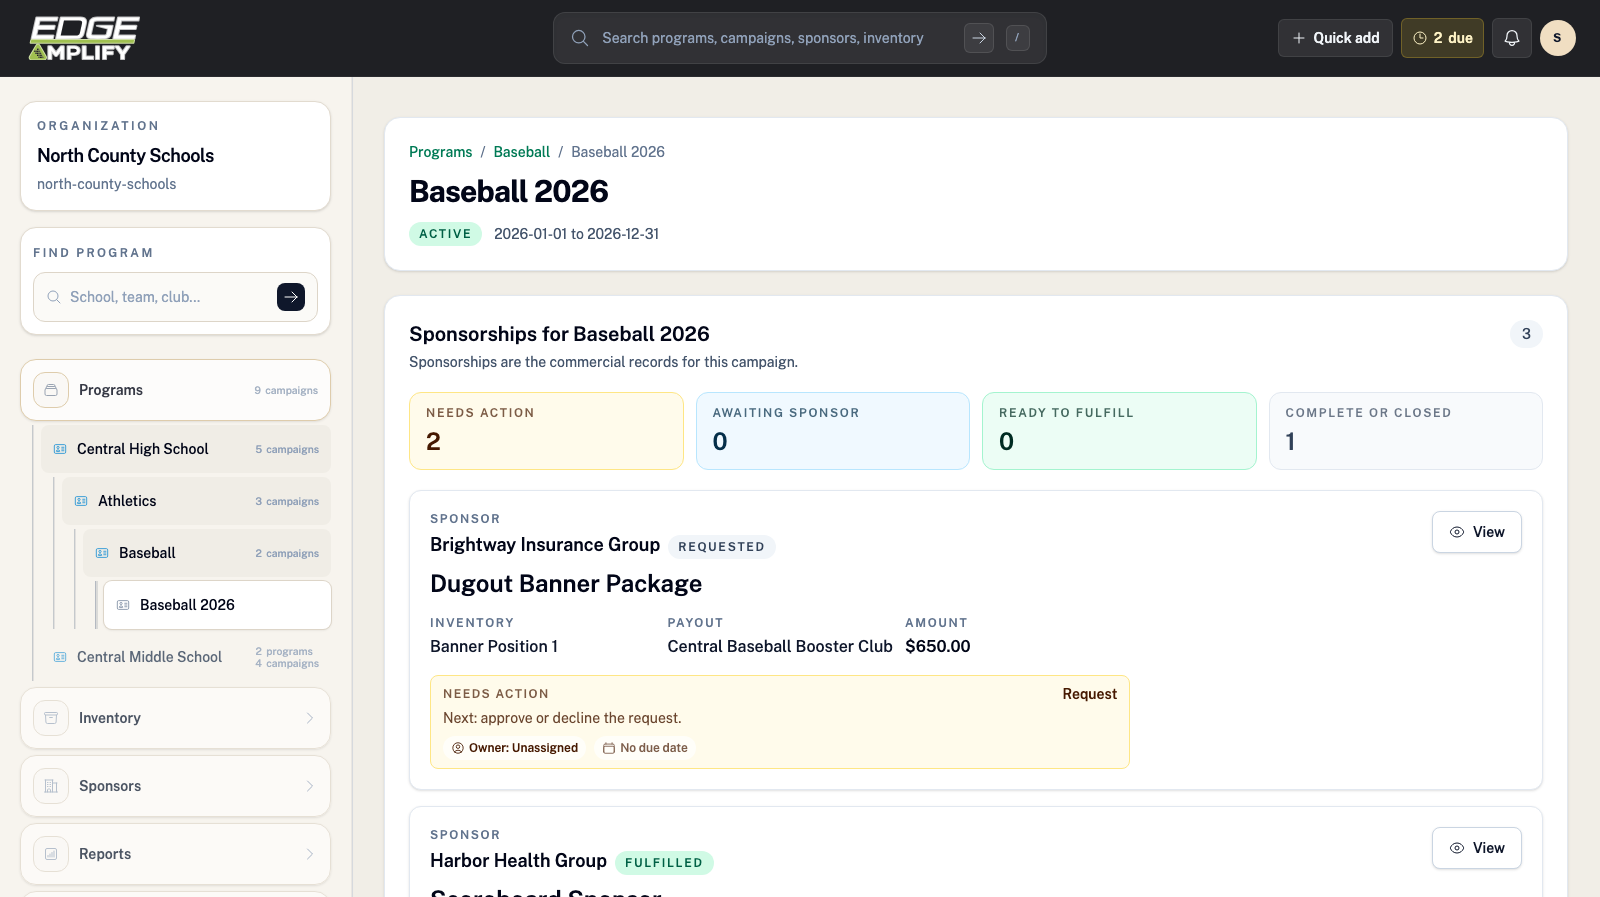Click the Dugout Banner Package title
This screenshot has width=1600, height=897.
566,584
